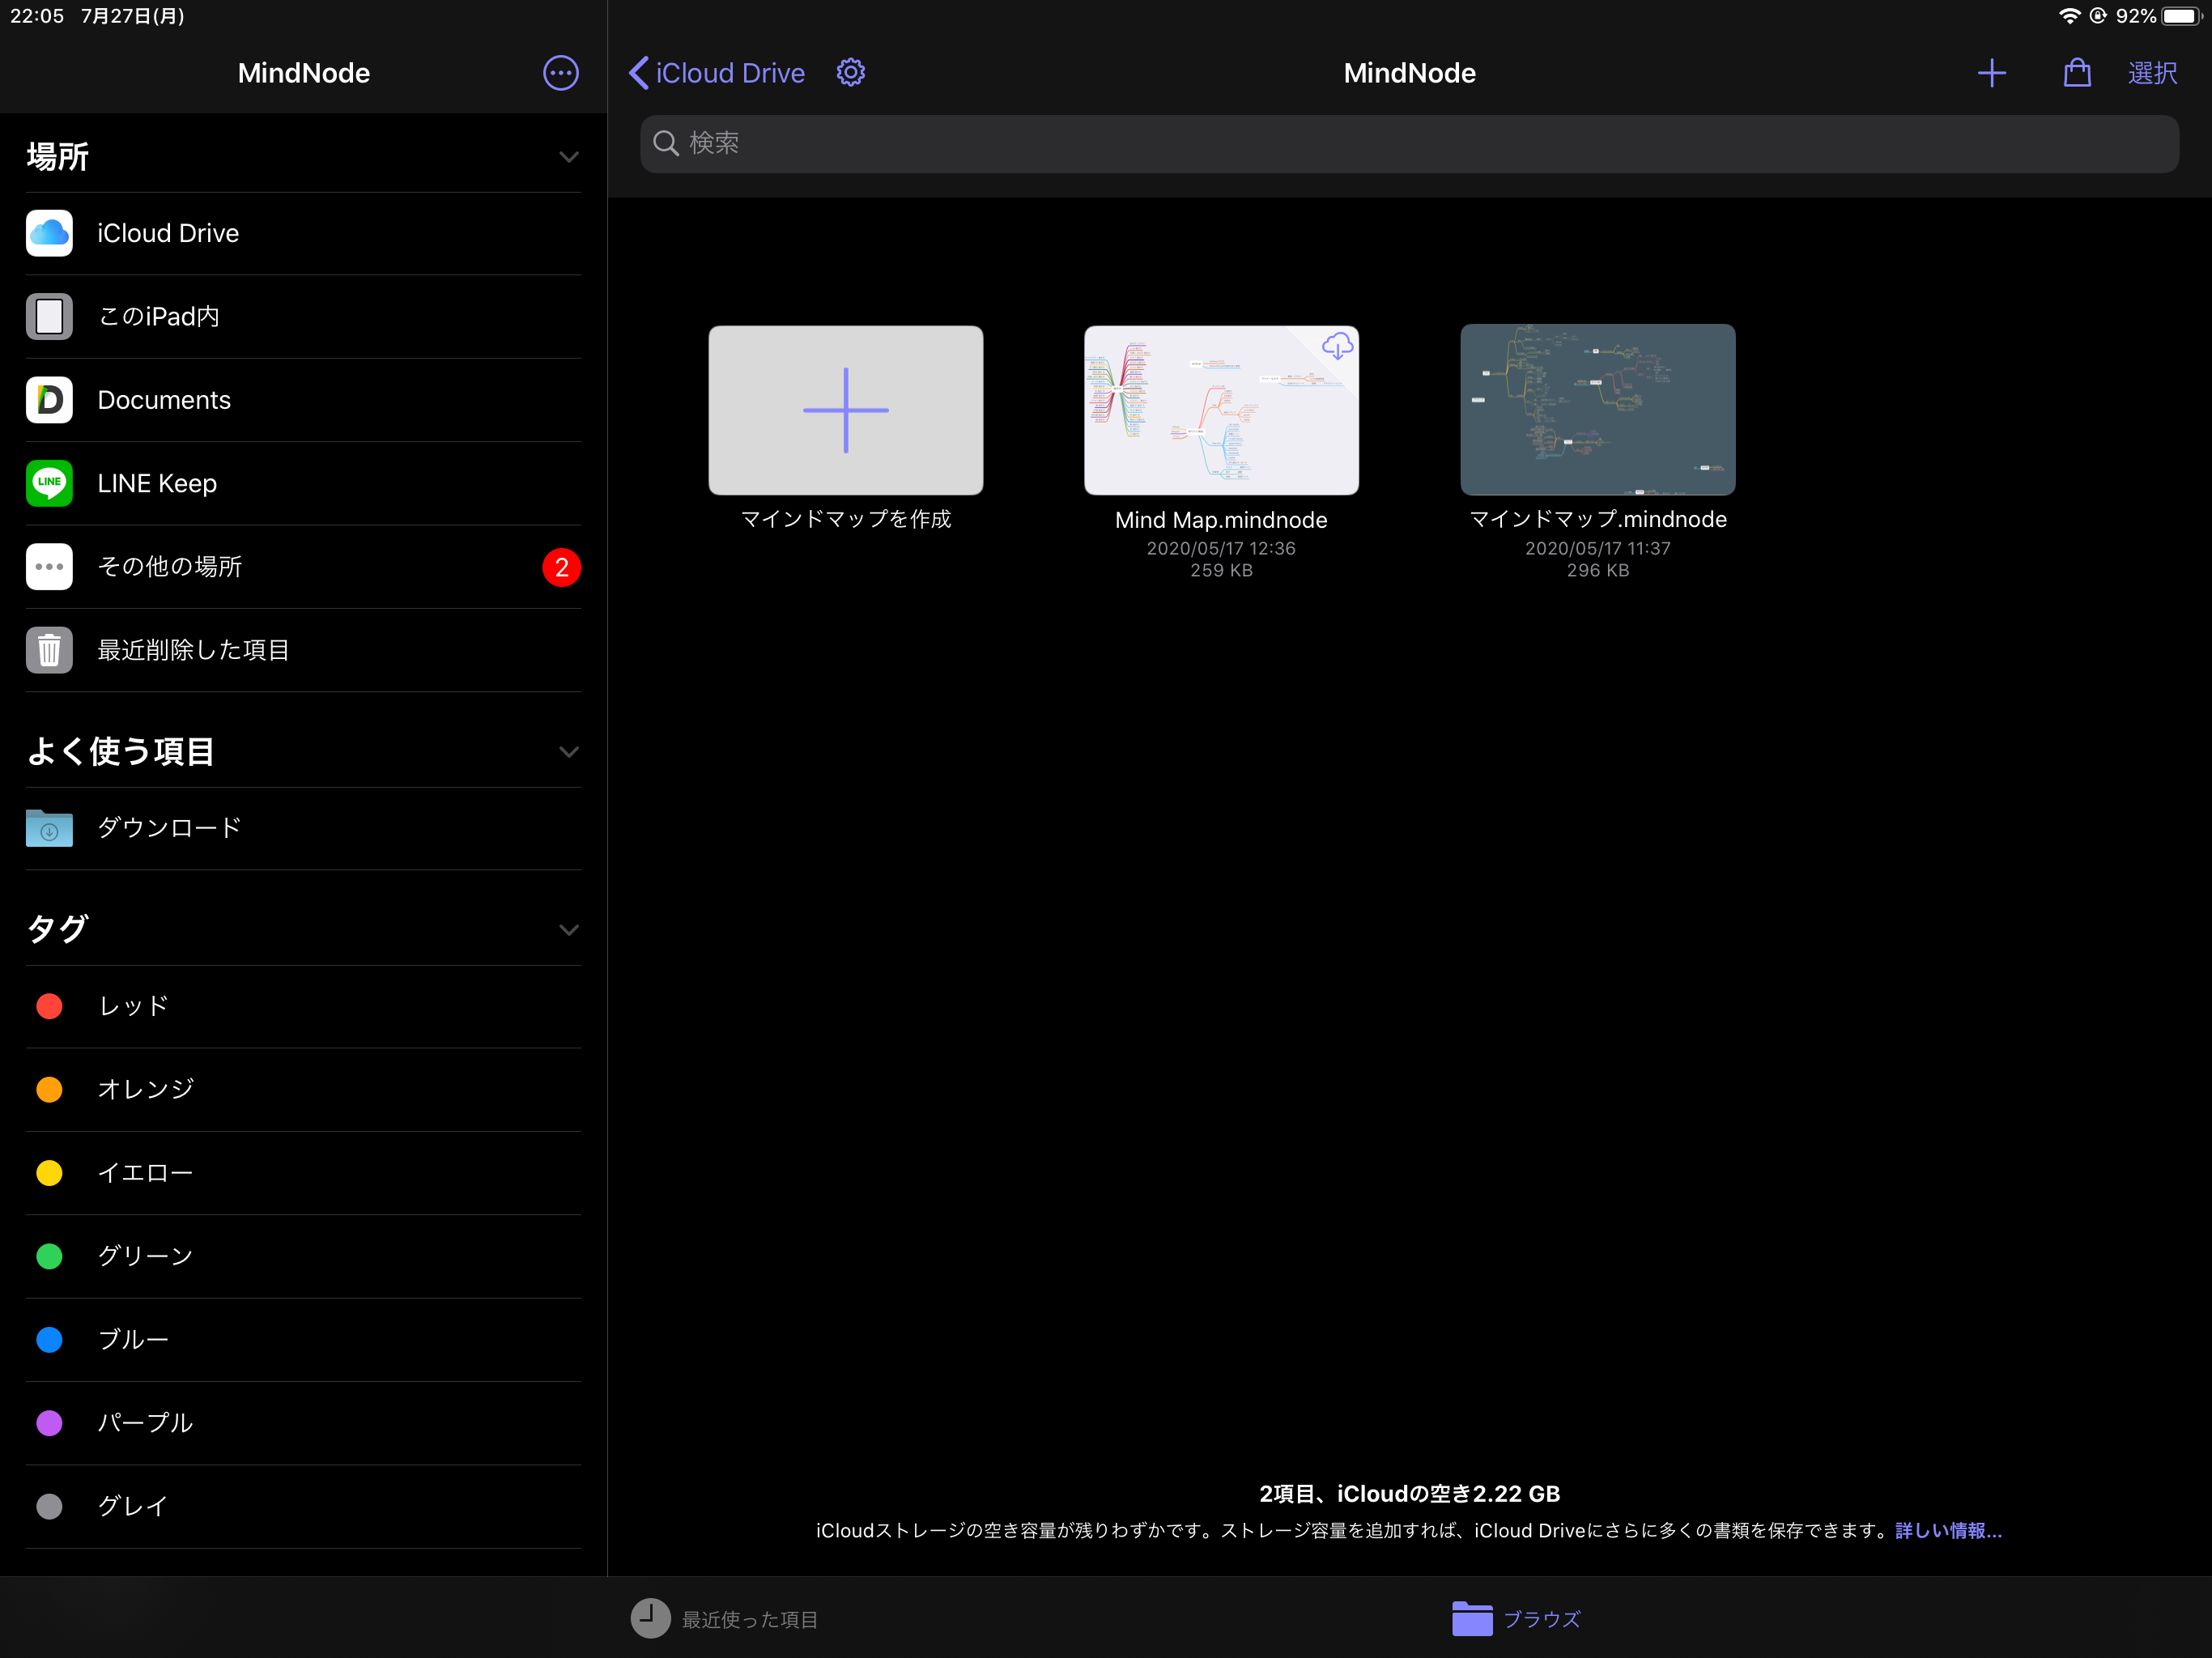This screenshot has width=2212, height=1658.
Task: Select the gray tag dot グレイ
Action: coord(49,1507)
